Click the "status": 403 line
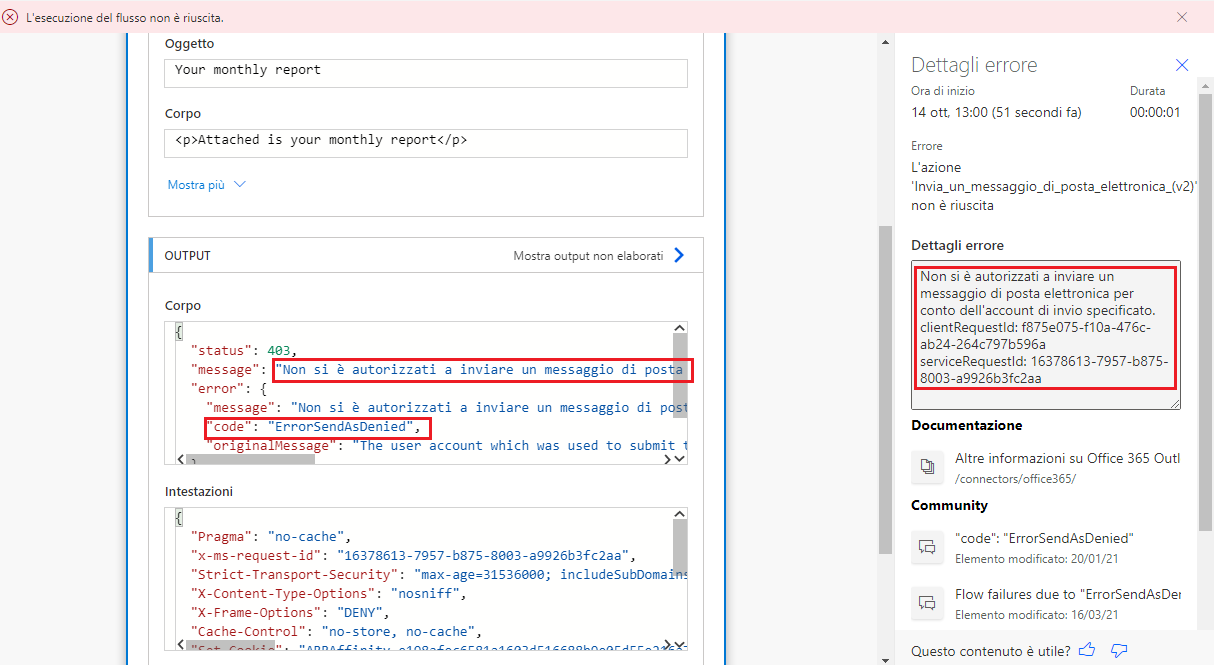 [244, 350]
